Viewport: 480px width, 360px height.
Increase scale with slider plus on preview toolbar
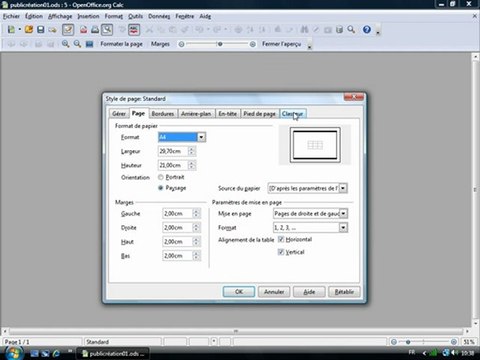click(253, 44)
